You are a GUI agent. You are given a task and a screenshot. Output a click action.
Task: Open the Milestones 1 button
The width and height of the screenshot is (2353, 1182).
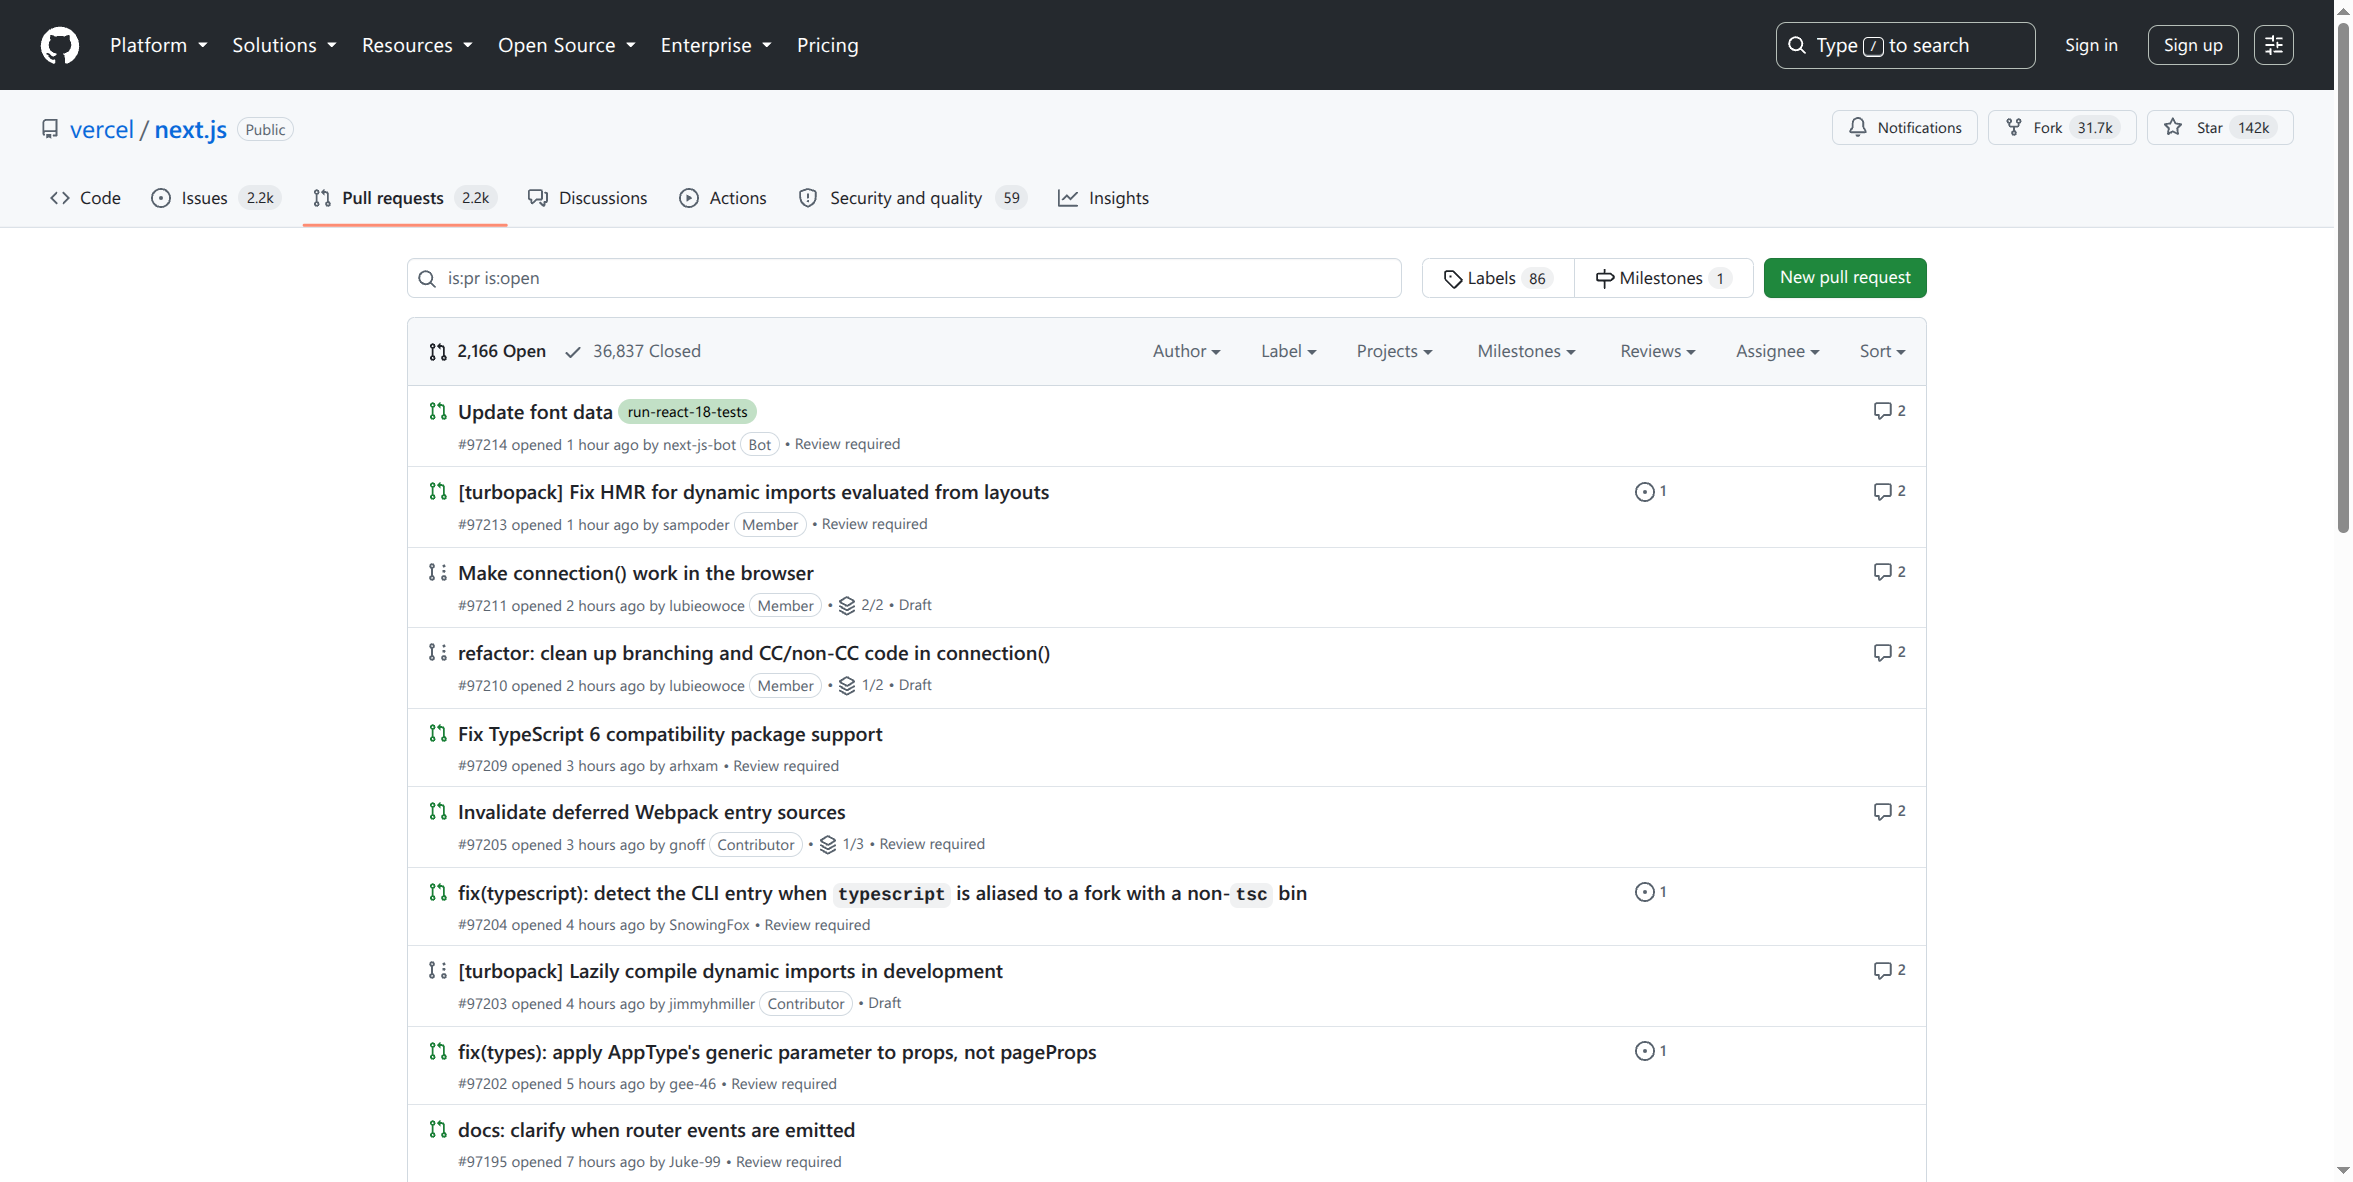pyautogui.click(x=1664, y=278)
